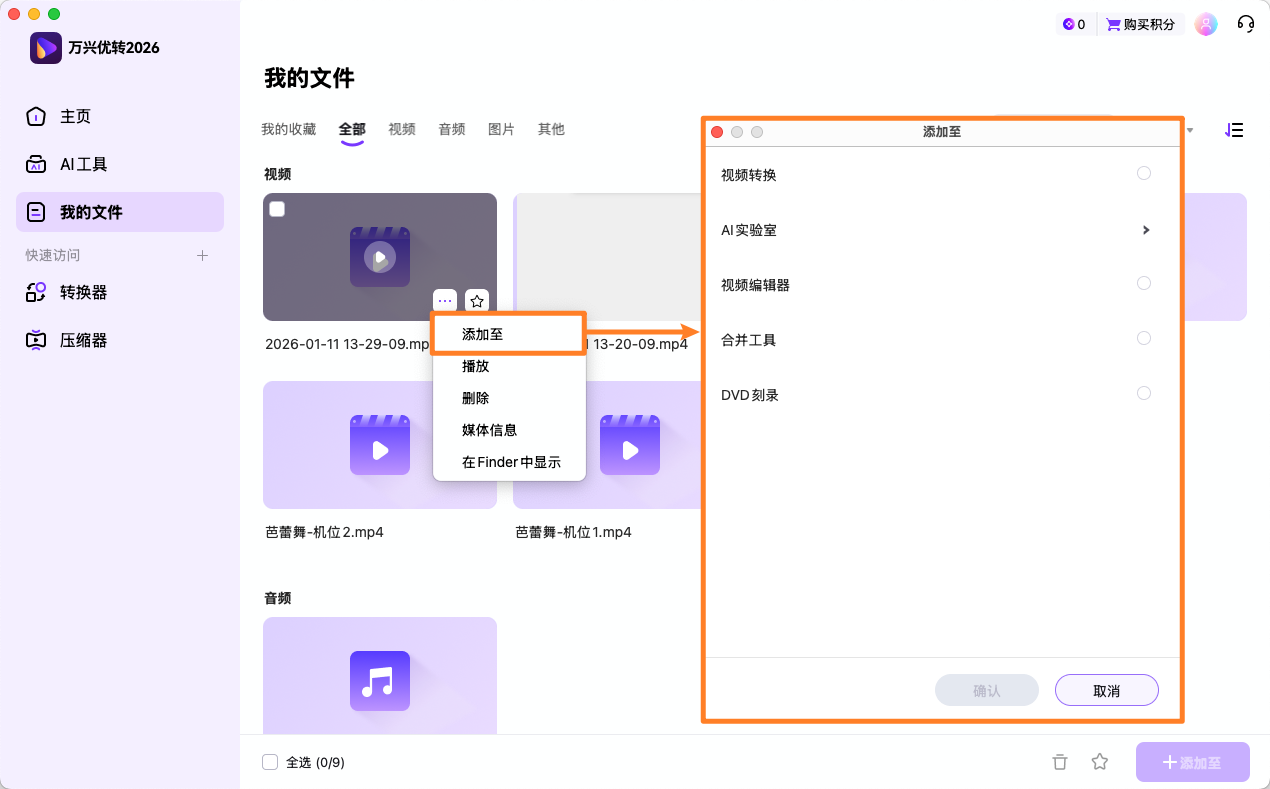Click the 购买积分 button

pyautogui.click(x=1141, y=23)
